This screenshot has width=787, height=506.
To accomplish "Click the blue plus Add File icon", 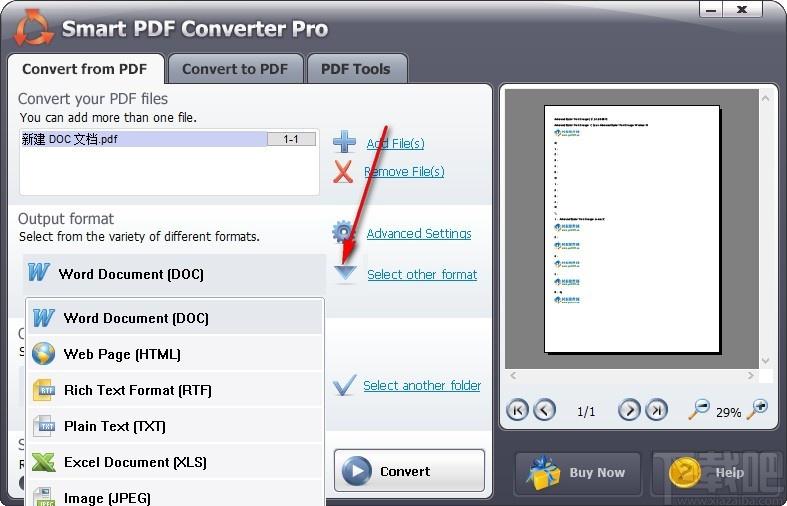I will (344, 142).
